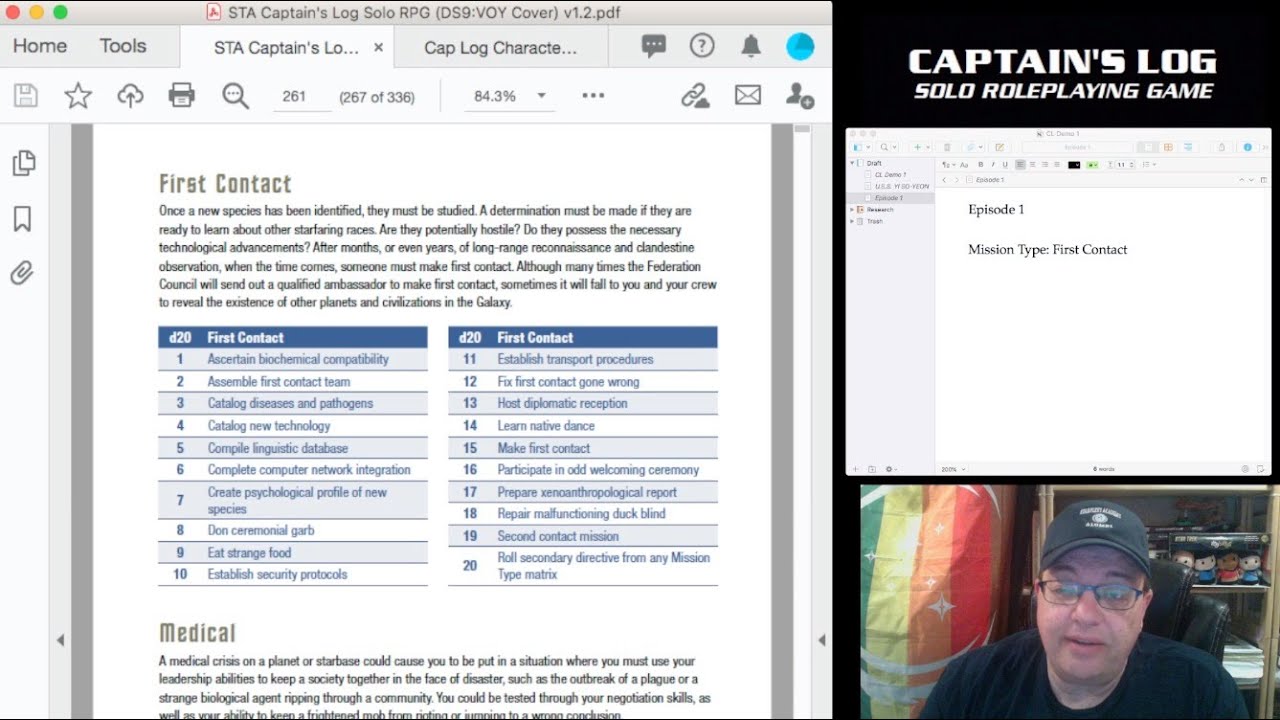The image size is (1280, 720).
Task: Click Scrivener font Aa button
Action: (x=964, y=165)
